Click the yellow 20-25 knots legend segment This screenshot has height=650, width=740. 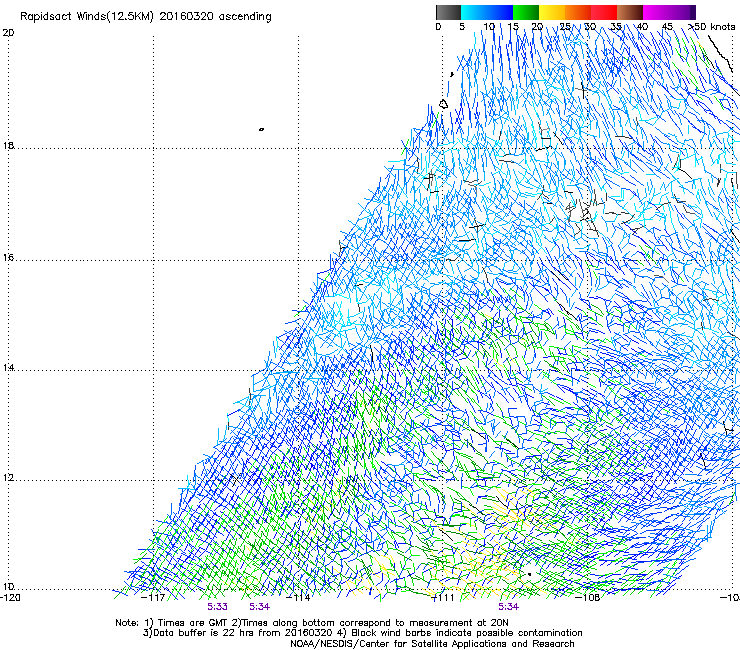click(552, 12)
